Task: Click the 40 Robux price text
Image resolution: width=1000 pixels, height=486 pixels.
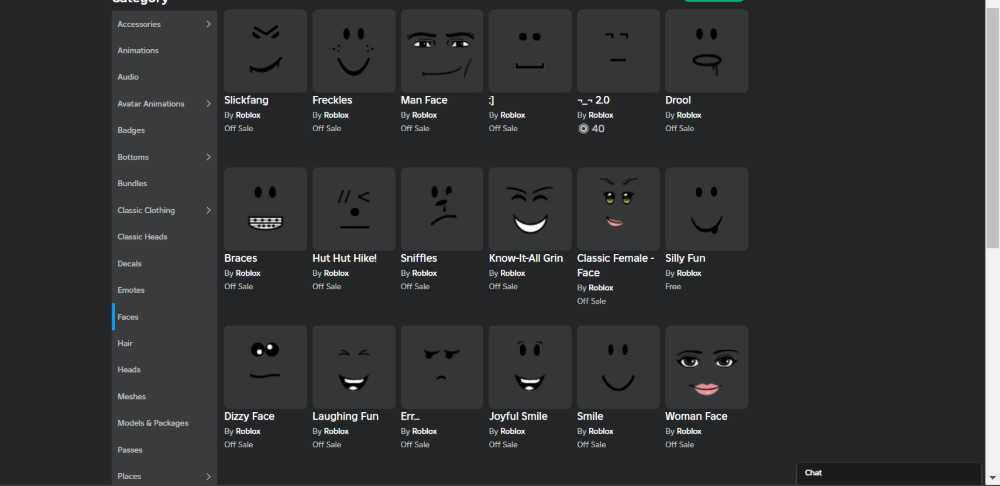Action: pos(598,129)
